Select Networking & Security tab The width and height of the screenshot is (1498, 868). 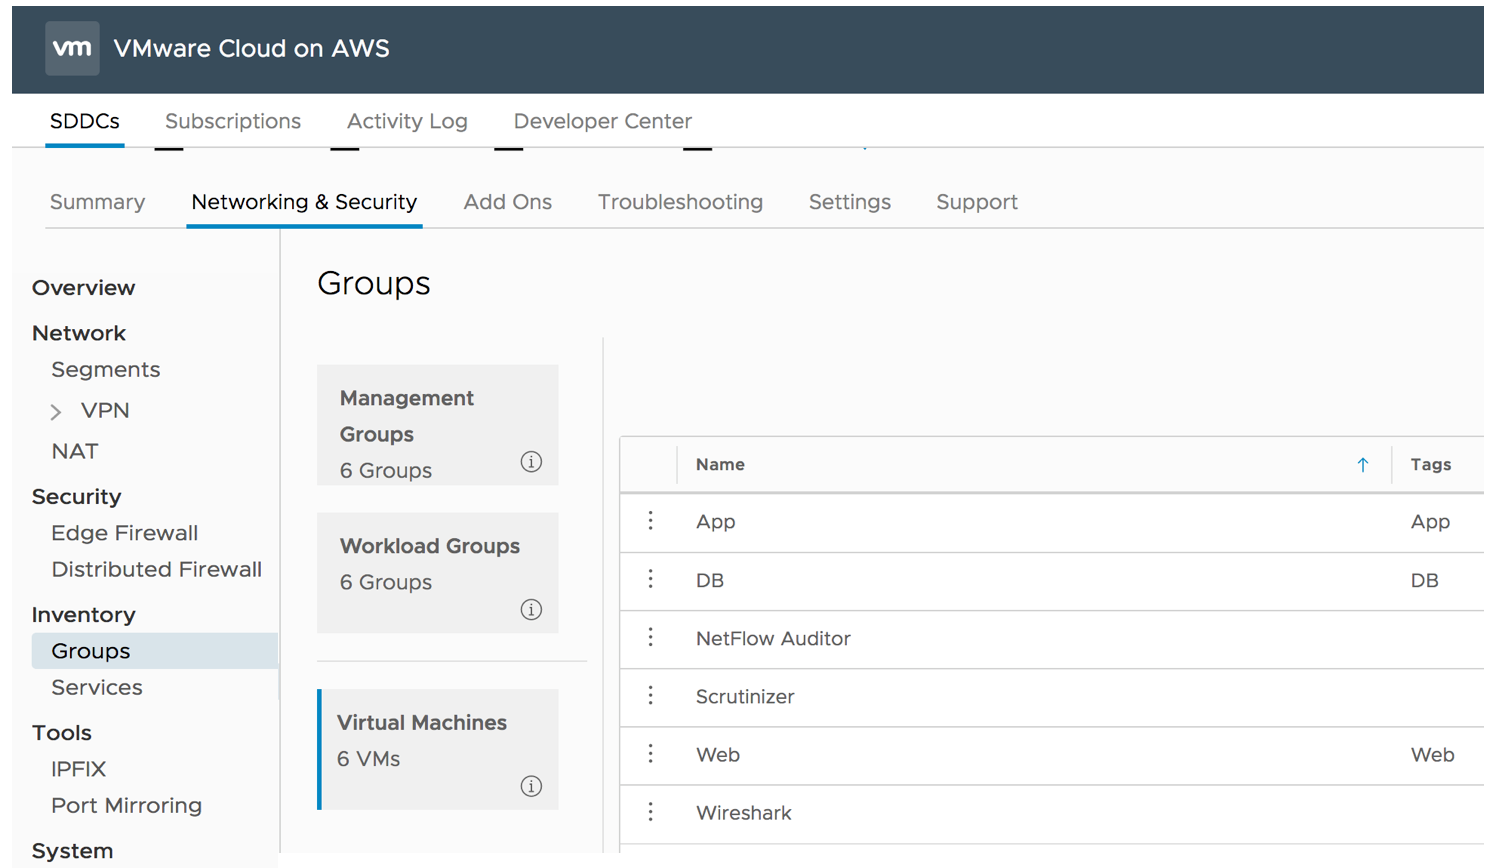[304, 202]
